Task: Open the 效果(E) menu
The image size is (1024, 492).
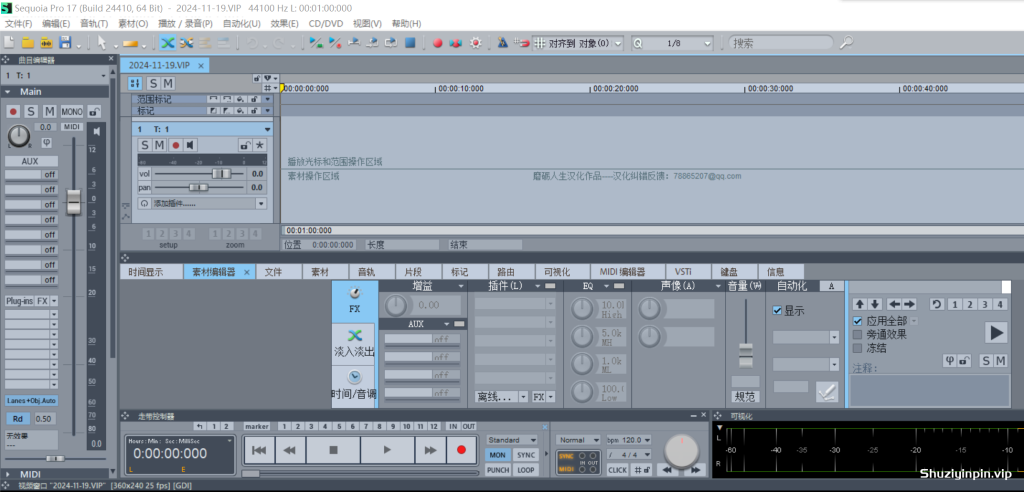Action: click(x=284, y=24)
